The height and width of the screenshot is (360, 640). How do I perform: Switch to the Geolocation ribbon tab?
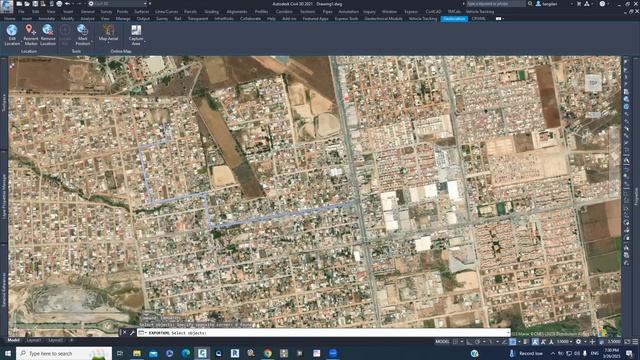pyautogui.click(x=454, y=18)
